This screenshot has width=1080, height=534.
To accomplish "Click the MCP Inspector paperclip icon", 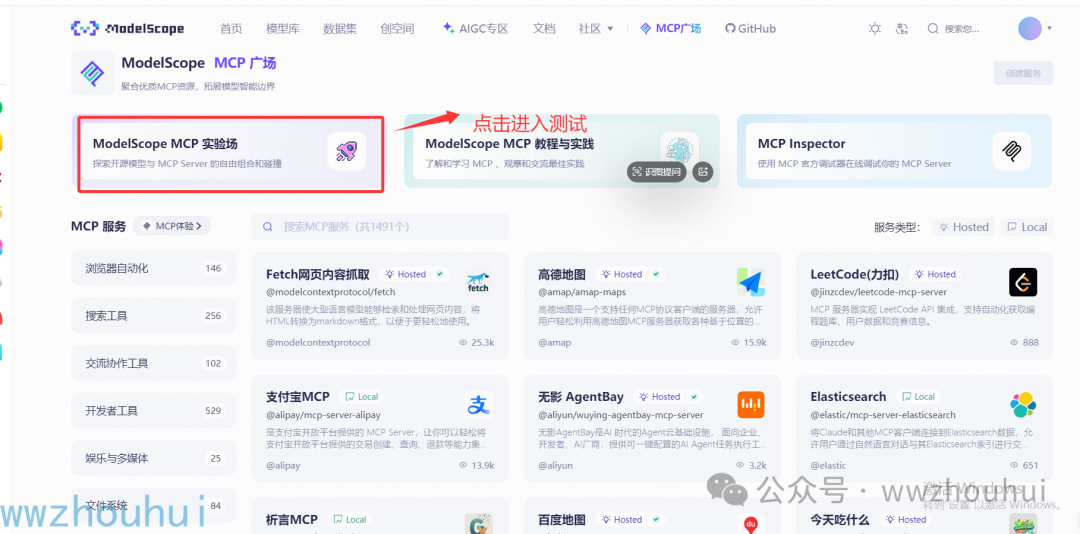I will click(x=1012, y=151).
